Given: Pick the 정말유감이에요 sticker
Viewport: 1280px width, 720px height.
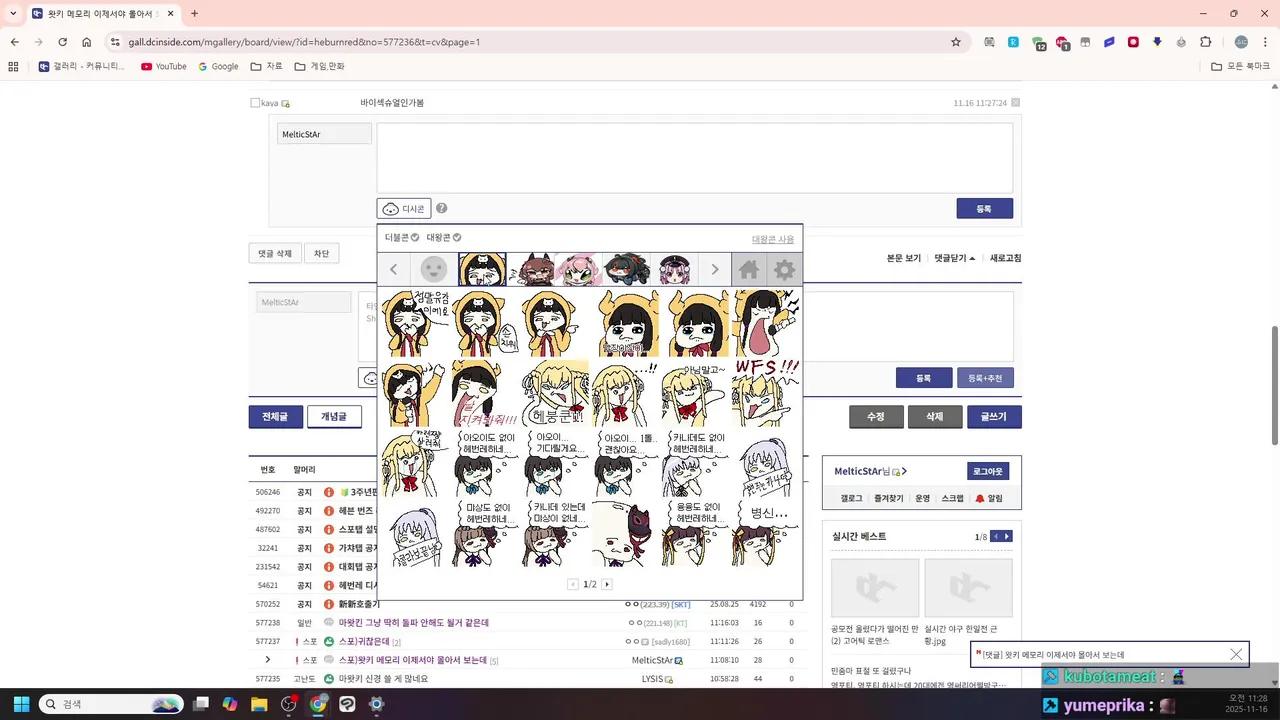Looking at the screenshot, I should pos(415,323).
